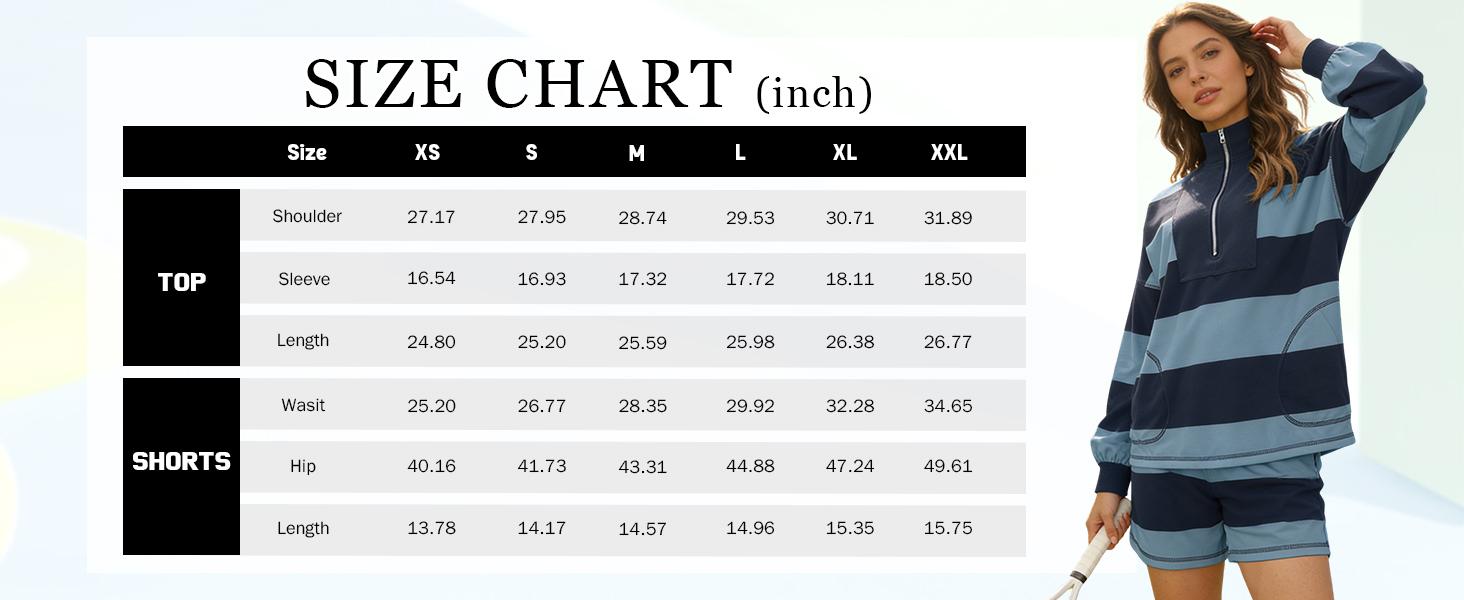Click the SIZE CHART title text

tap(518, 84)
